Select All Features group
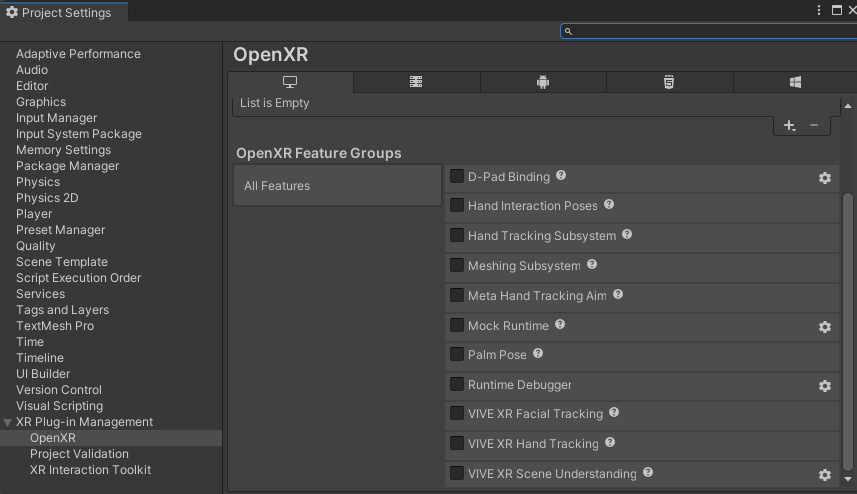The image size is (857, 494). (x=337, y=186)
